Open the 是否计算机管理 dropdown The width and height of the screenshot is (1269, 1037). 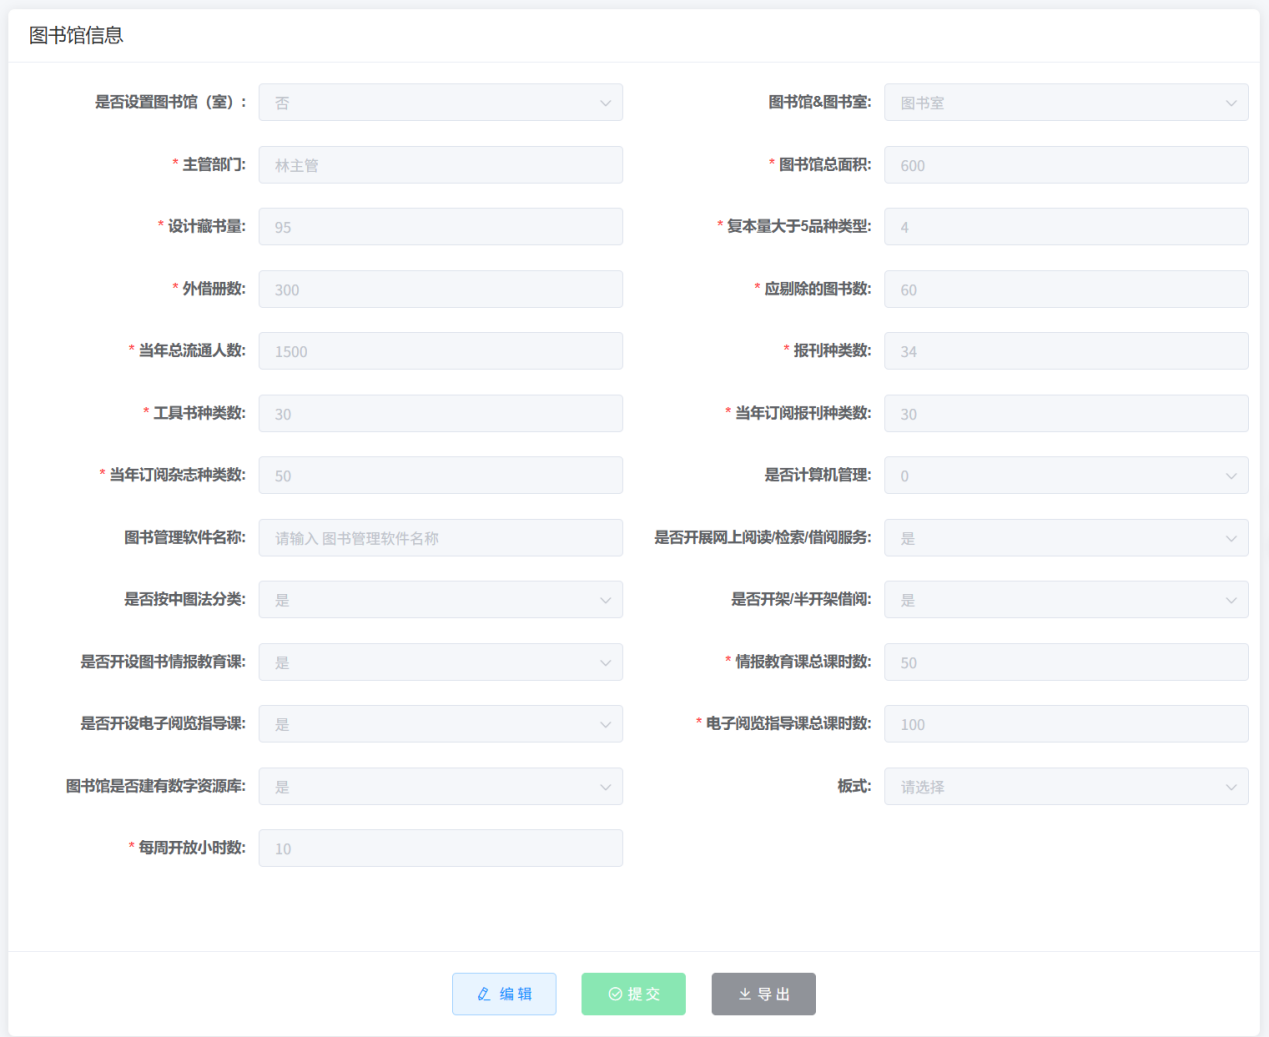click(1065, 476)
